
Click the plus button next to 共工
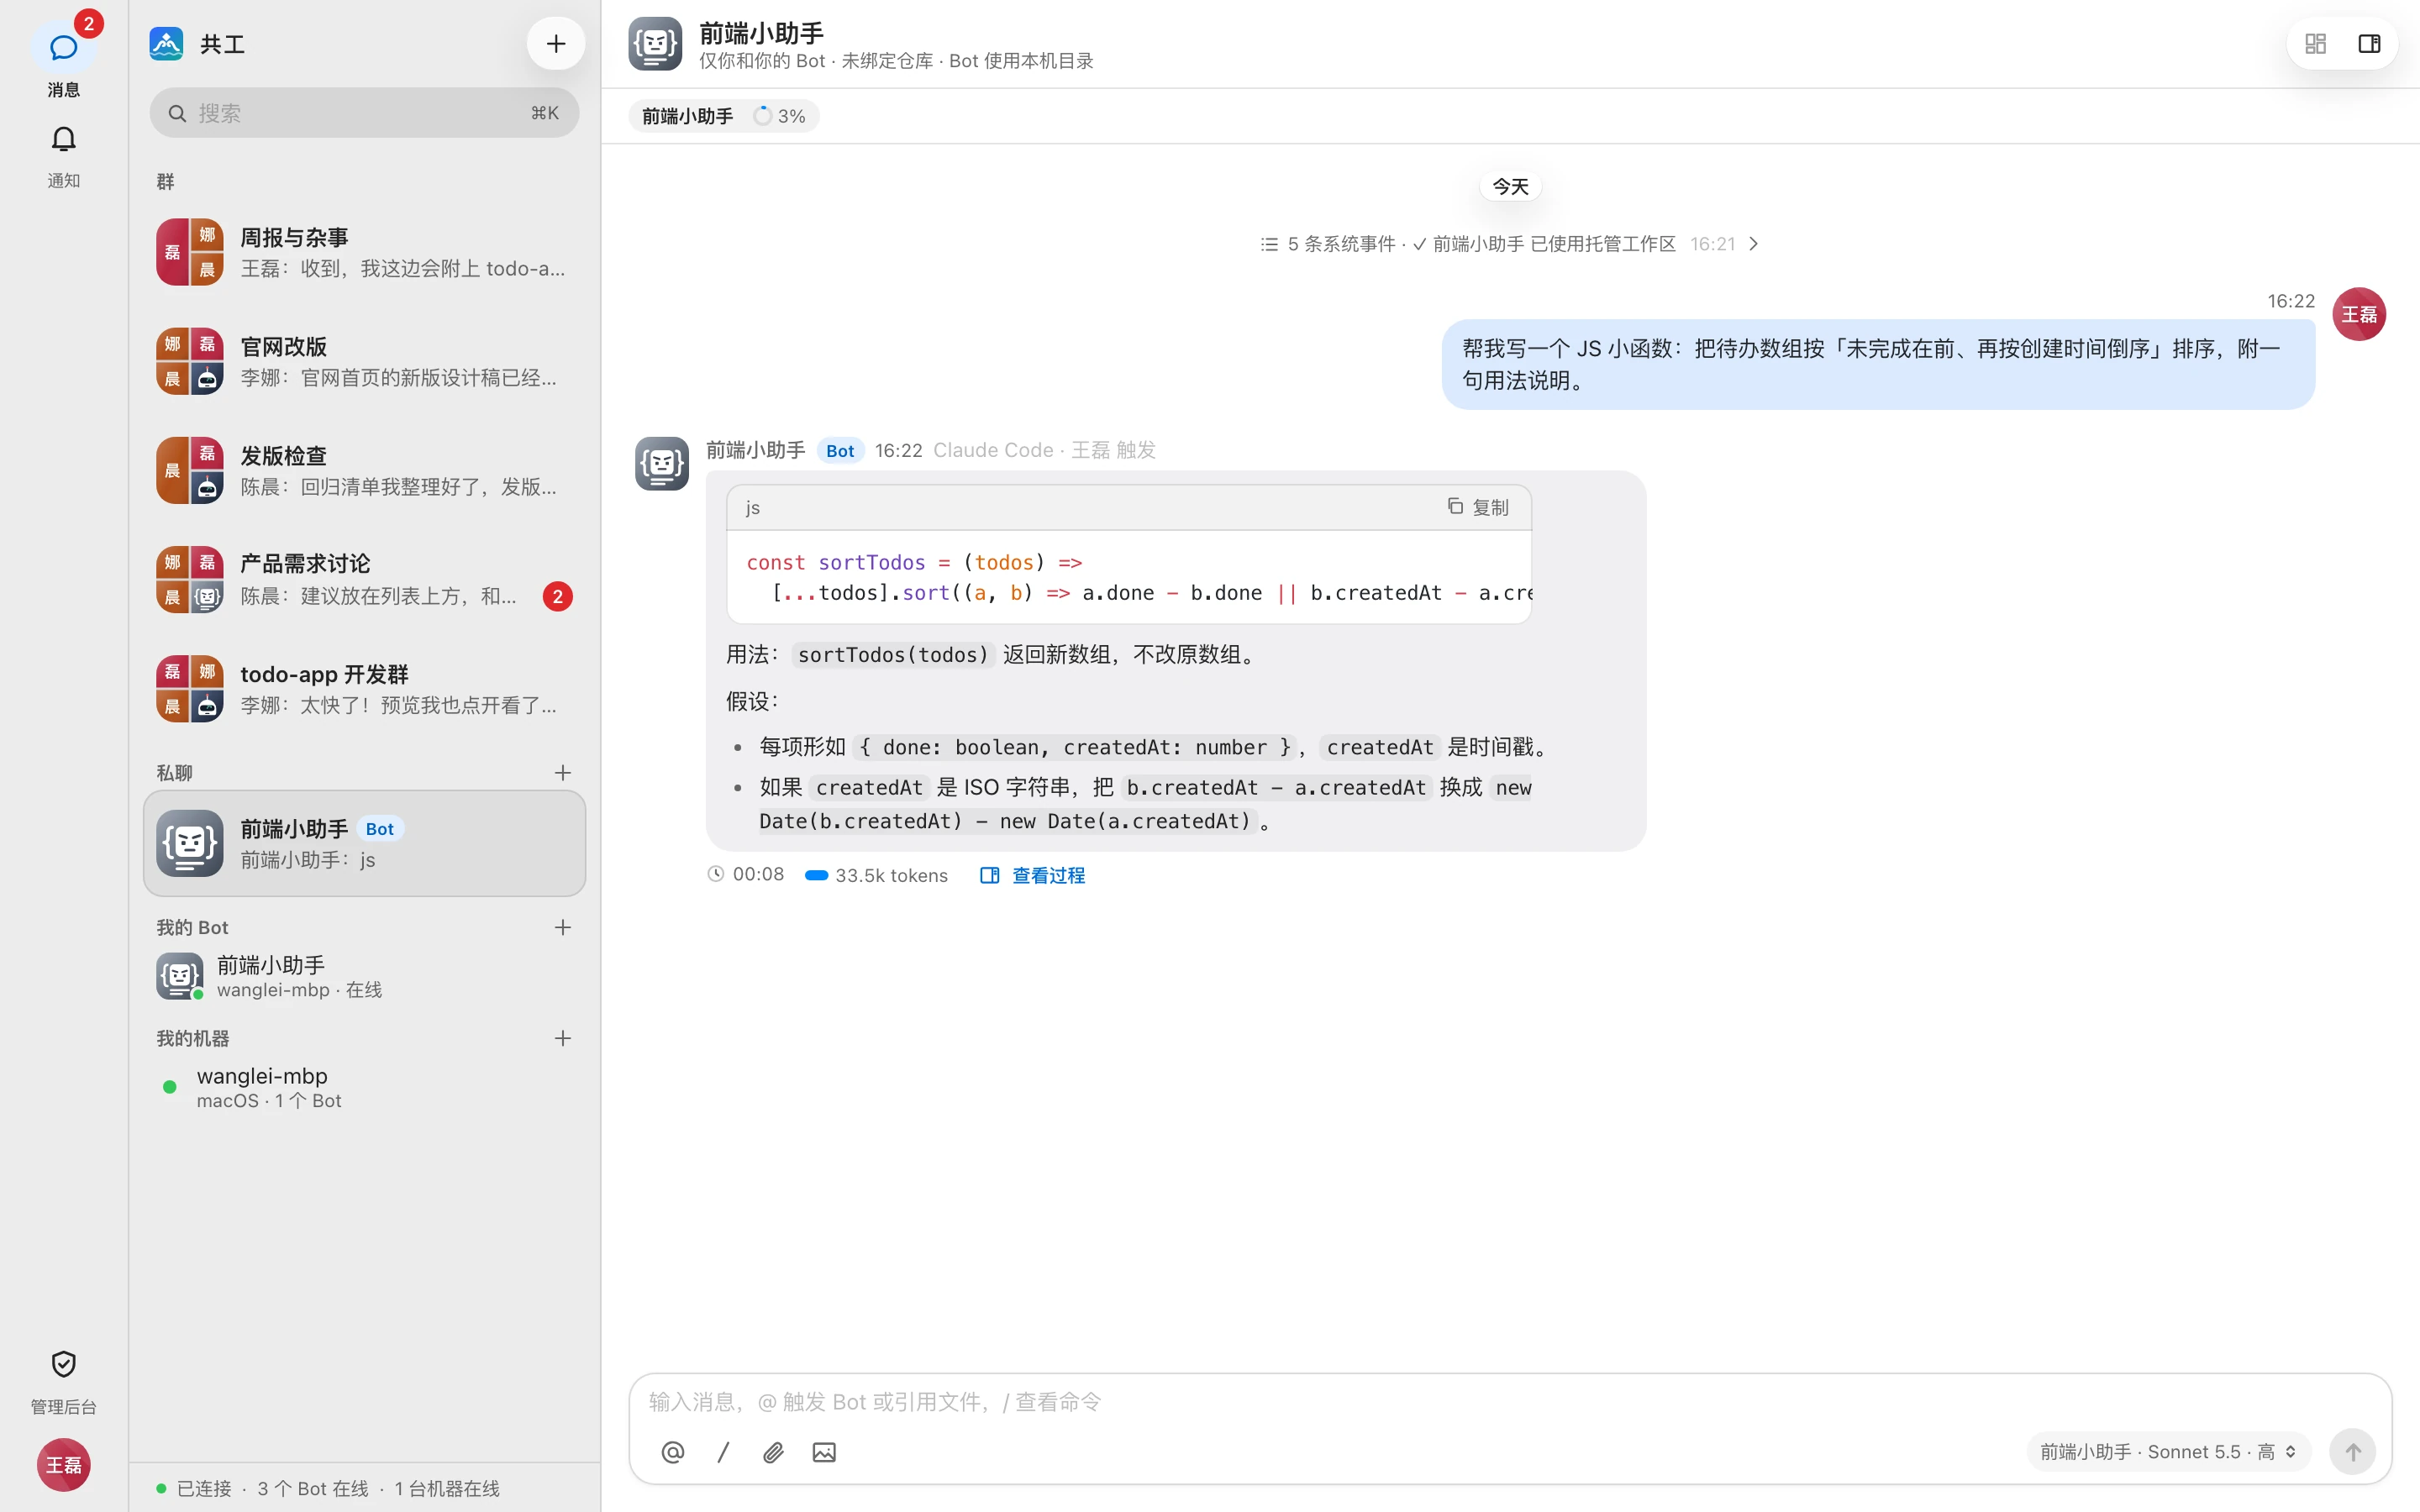tap(556, 43)
